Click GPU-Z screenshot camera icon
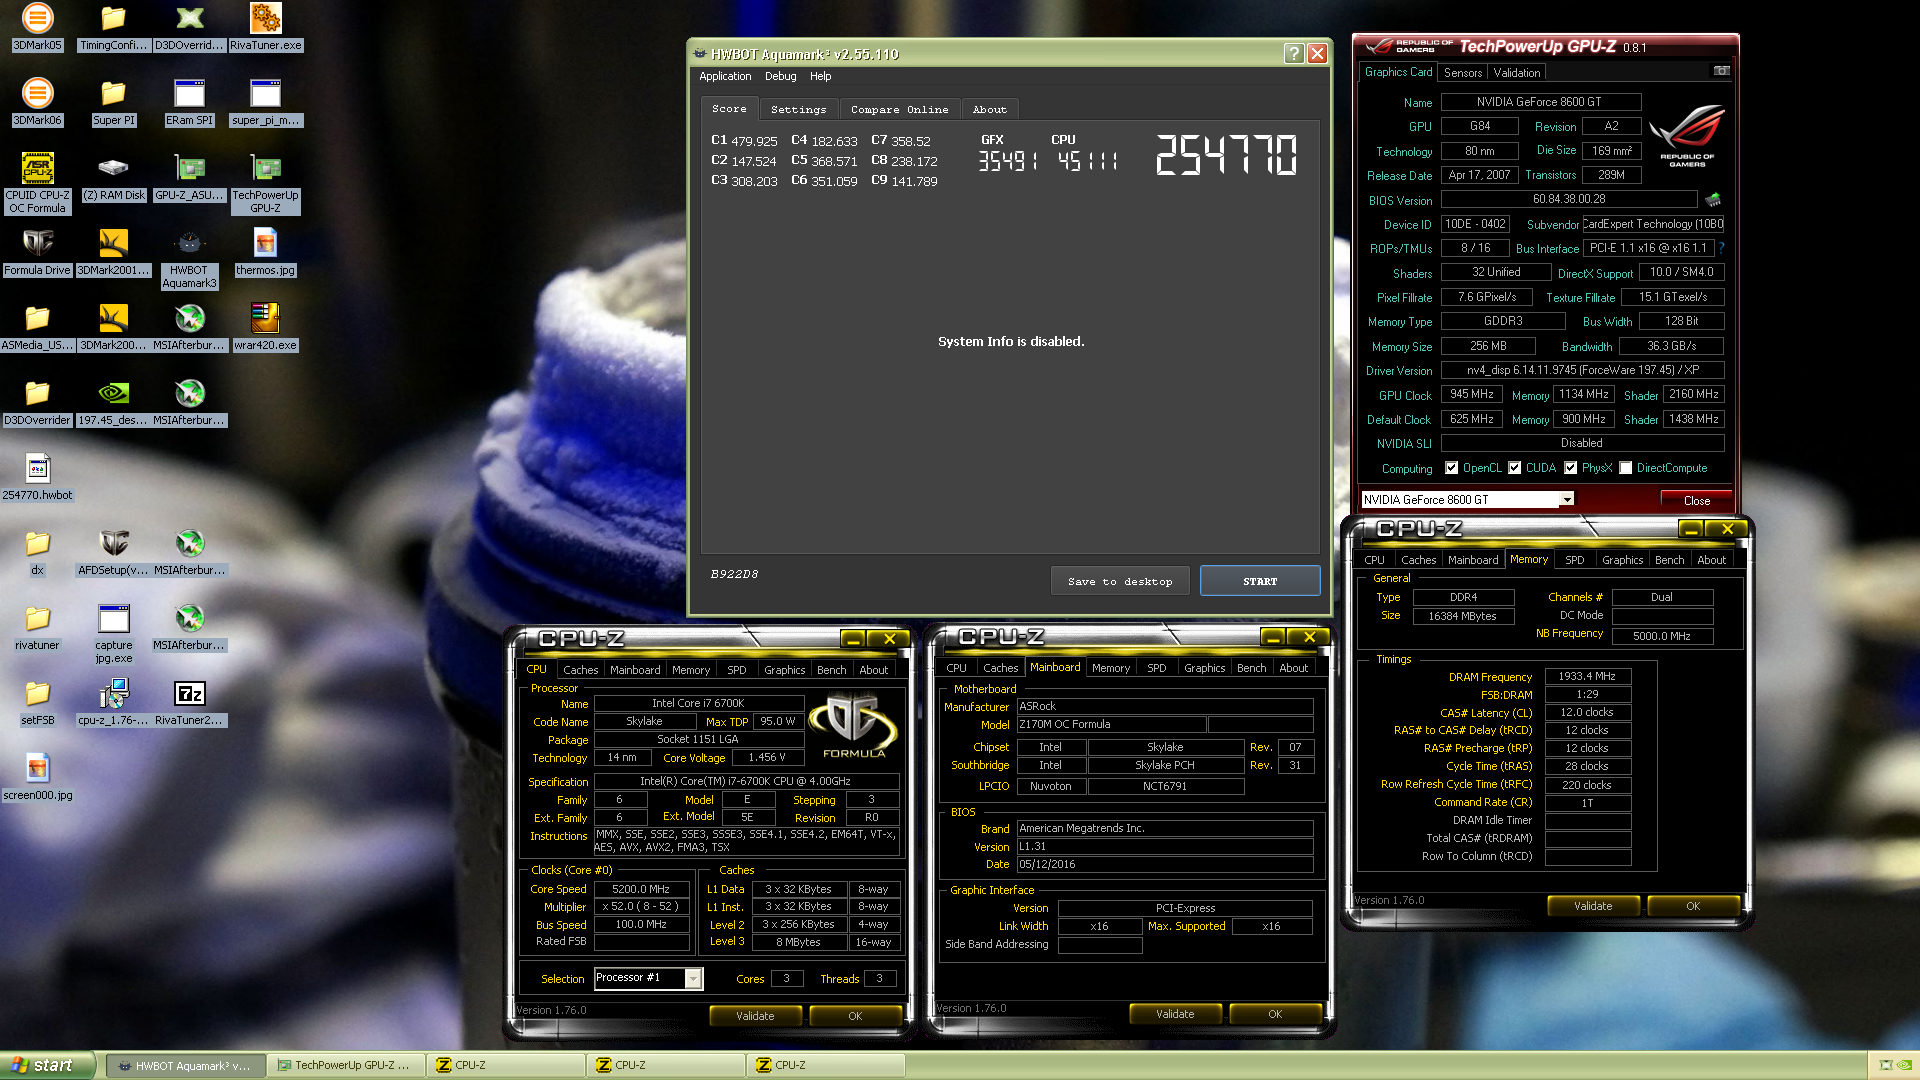Image resolution: width=1920 pixels, height=1080 pixels. [x=1721, y=71]
